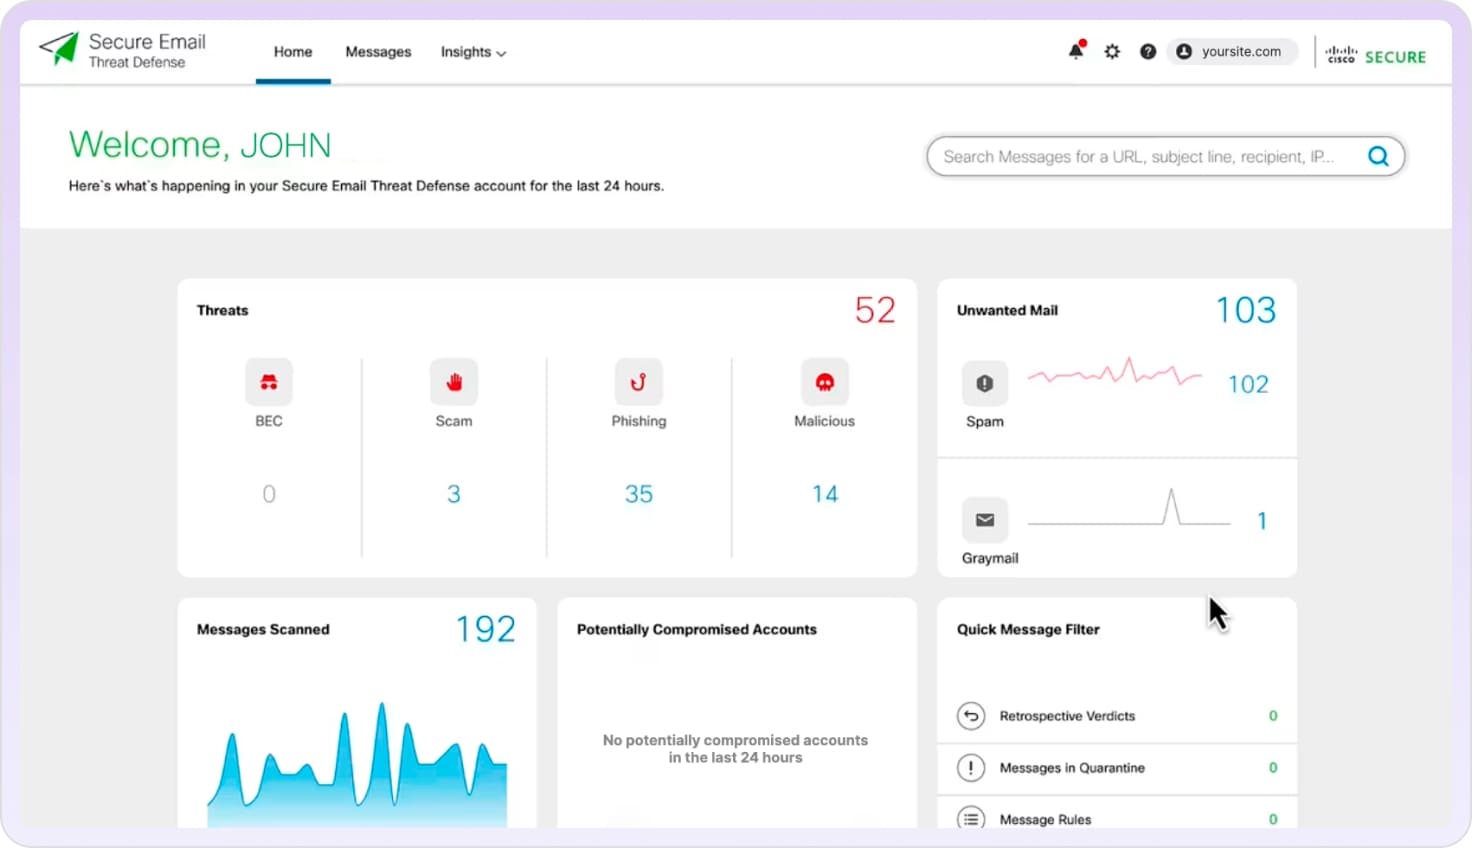Image resolution: width=1472 pixels, height=848 pixels.
Task: Click the Retrospective Verdicts icon
Action: [x=970, y=716]
